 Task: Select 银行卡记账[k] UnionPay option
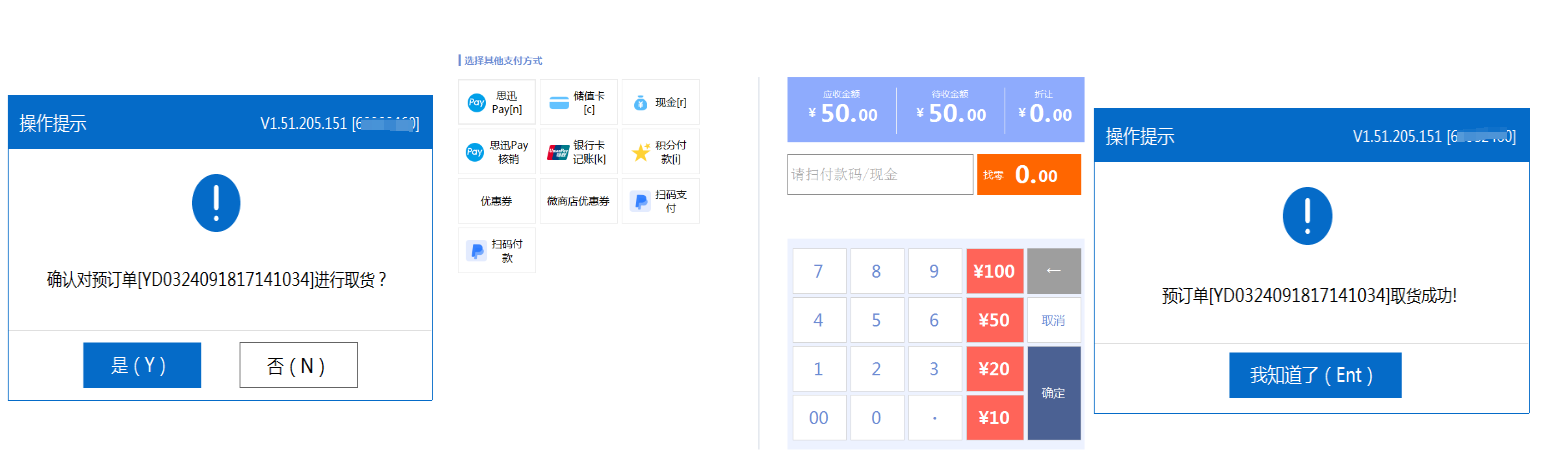579,152
